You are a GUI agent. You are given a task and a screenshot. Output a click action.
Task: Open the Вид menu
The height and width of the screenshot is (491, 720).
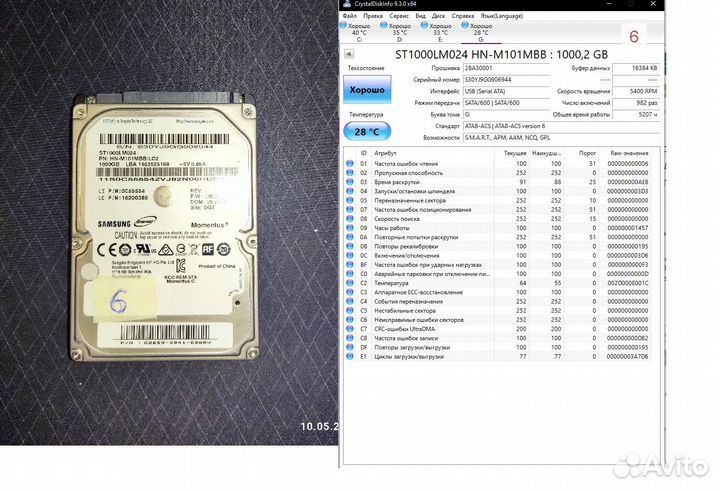coord(420,16)
